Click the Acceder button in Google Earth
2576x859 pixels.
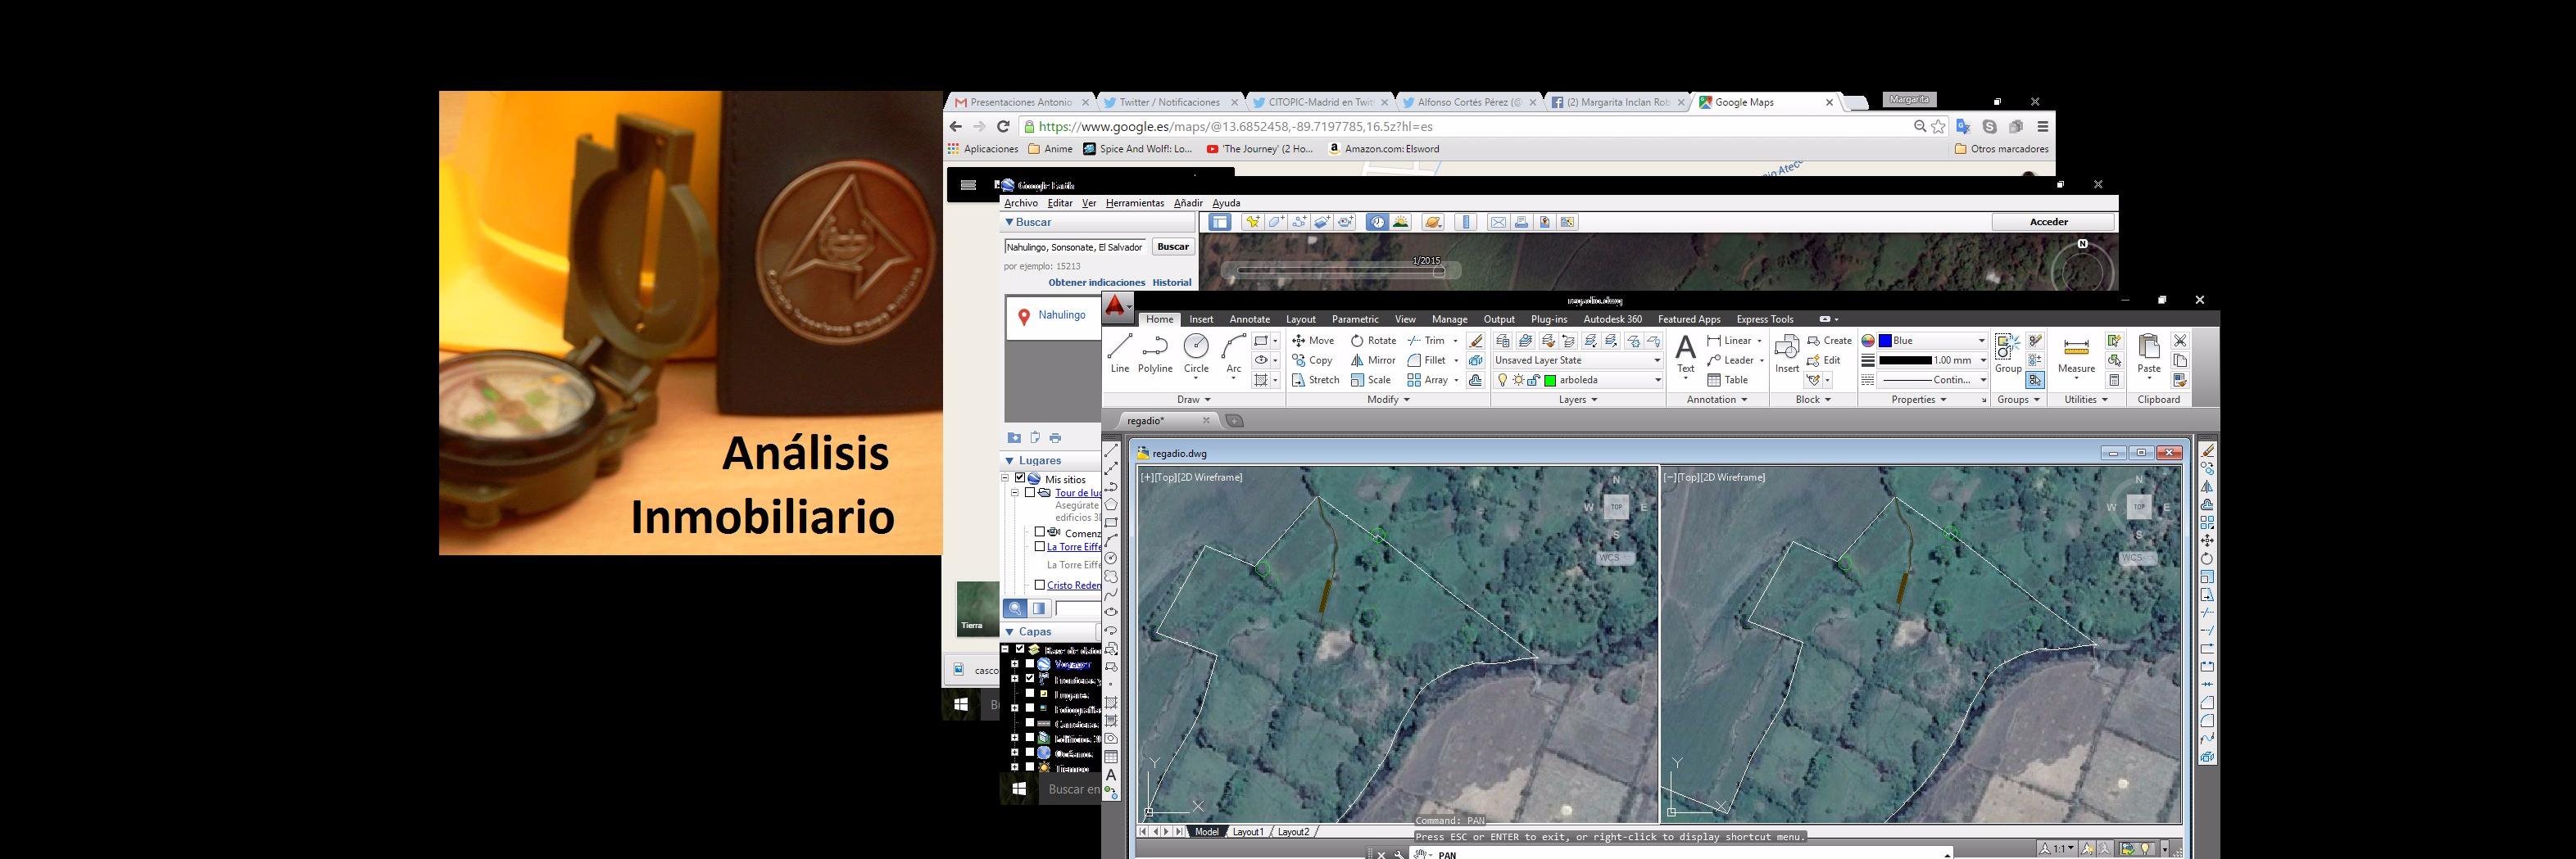pyautogui.click(x=2048, y=222)
